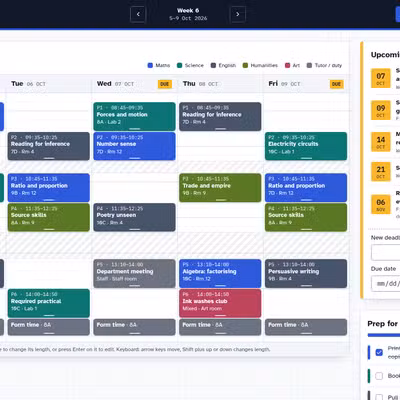Image resolution: width=400 pixels, height=400 pixels.
Task: Click the Tutor / duty legend label
Action: tap(328, 65)
